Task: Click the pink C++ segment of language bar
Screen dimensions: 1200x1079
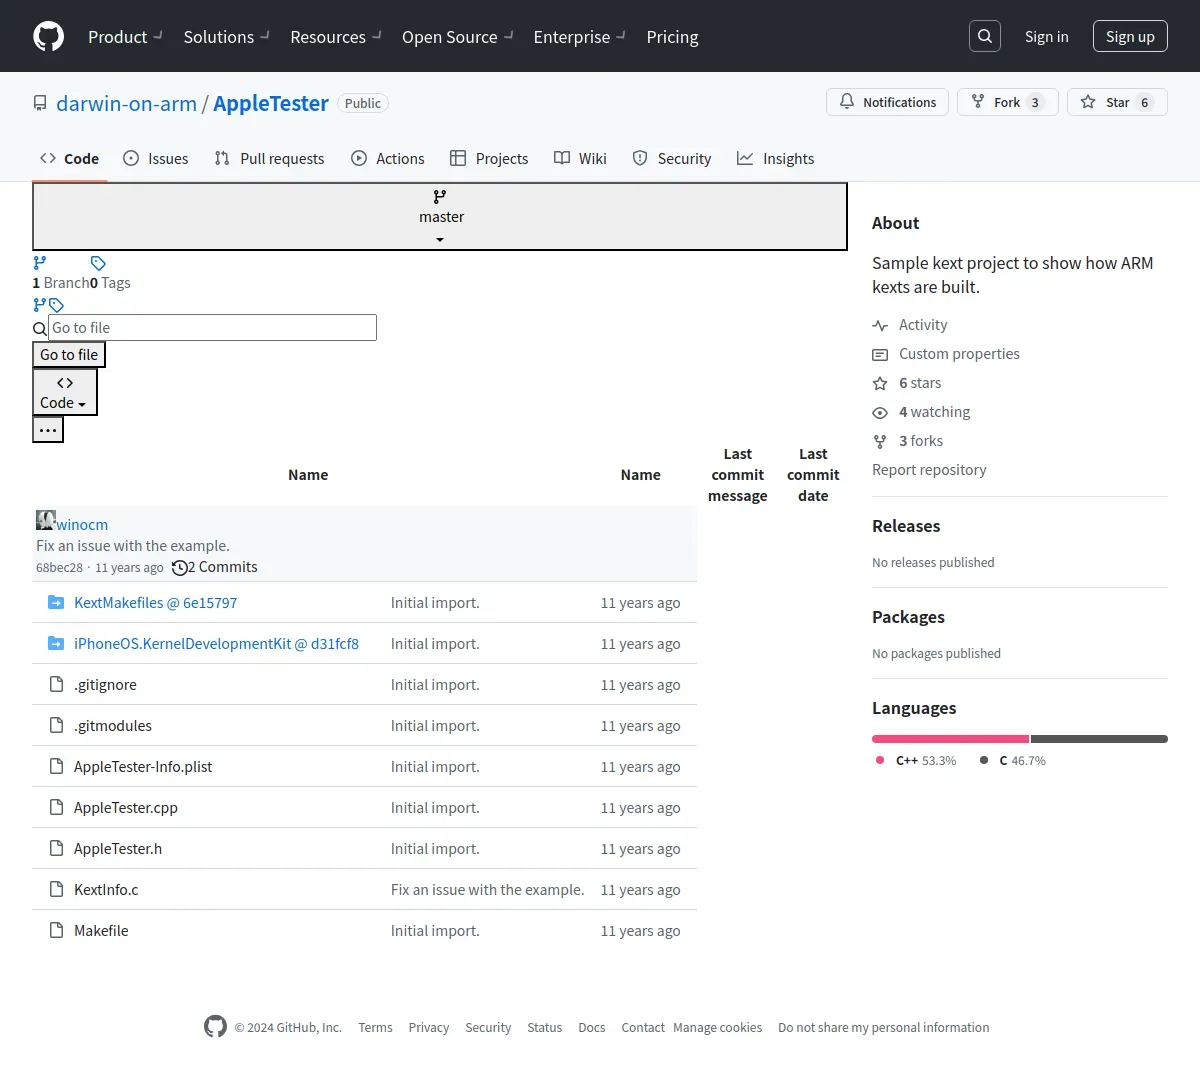Action: [950, 739]
